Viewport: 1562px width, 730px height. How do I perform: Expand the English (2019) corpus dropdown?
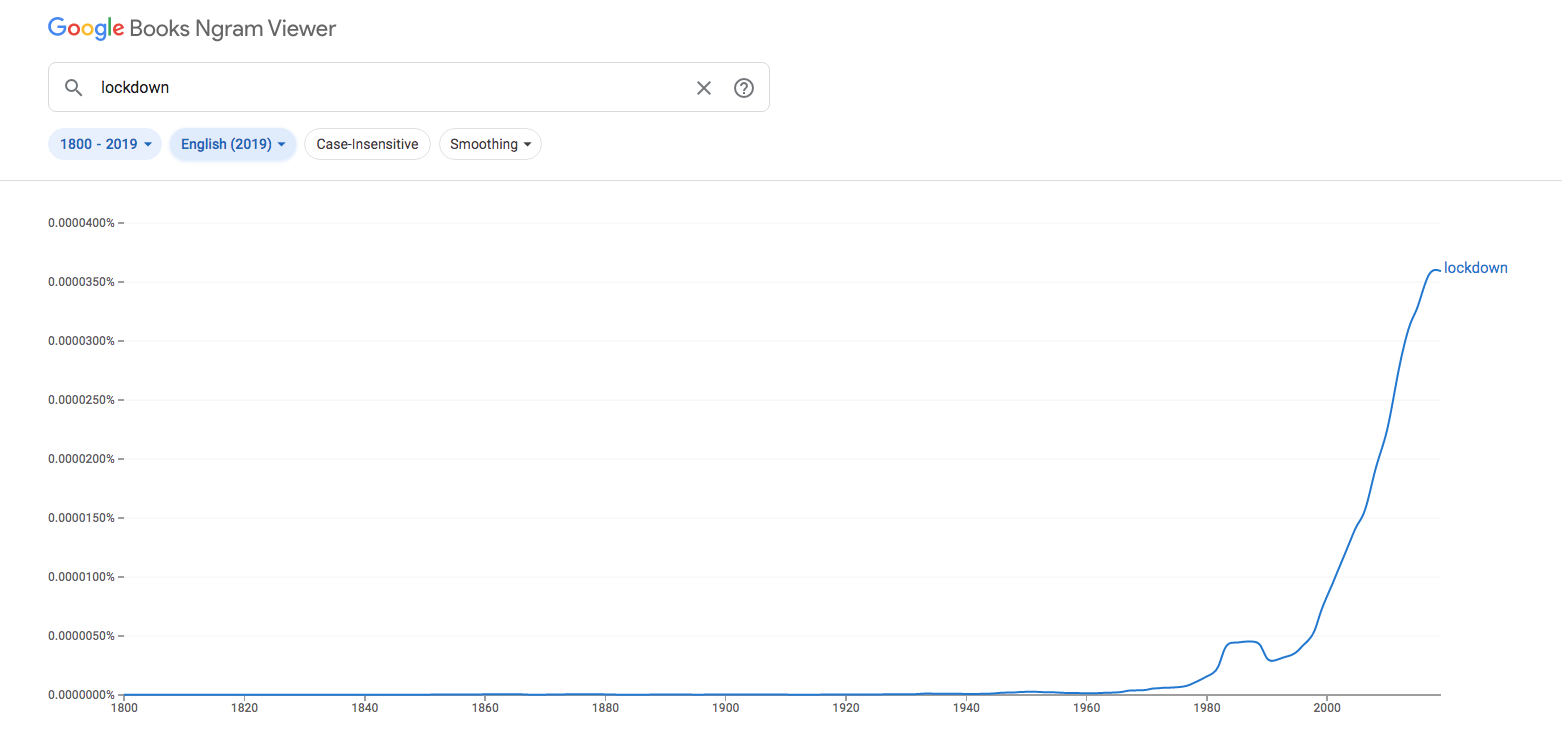coord(233,144)
